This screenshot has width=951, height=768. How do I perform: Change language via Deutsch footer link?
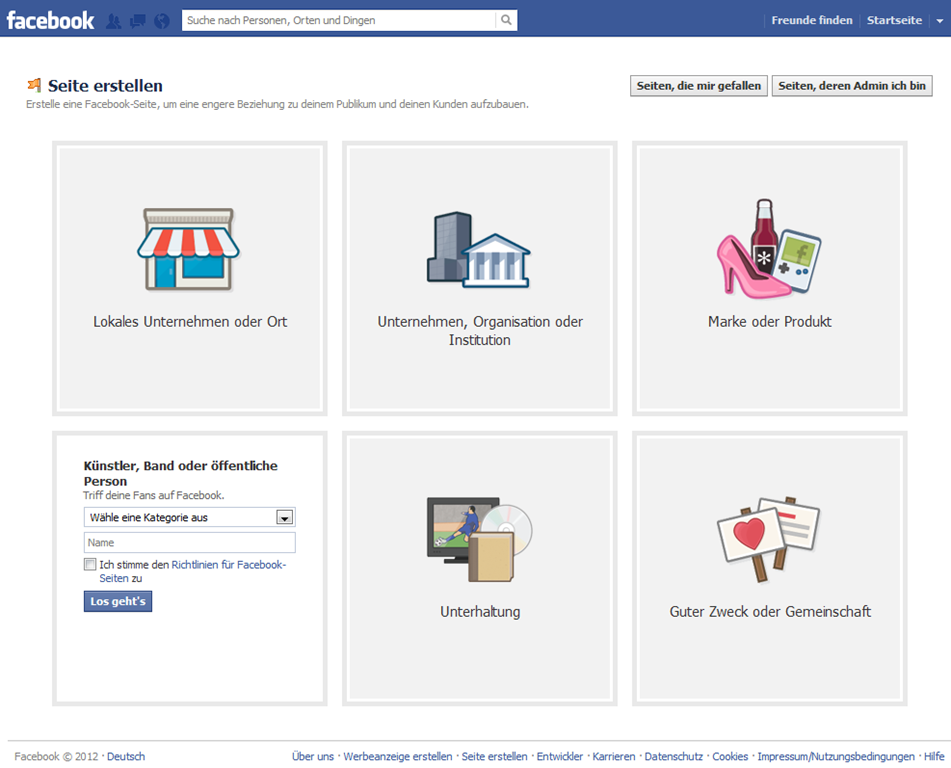[126, 756]
